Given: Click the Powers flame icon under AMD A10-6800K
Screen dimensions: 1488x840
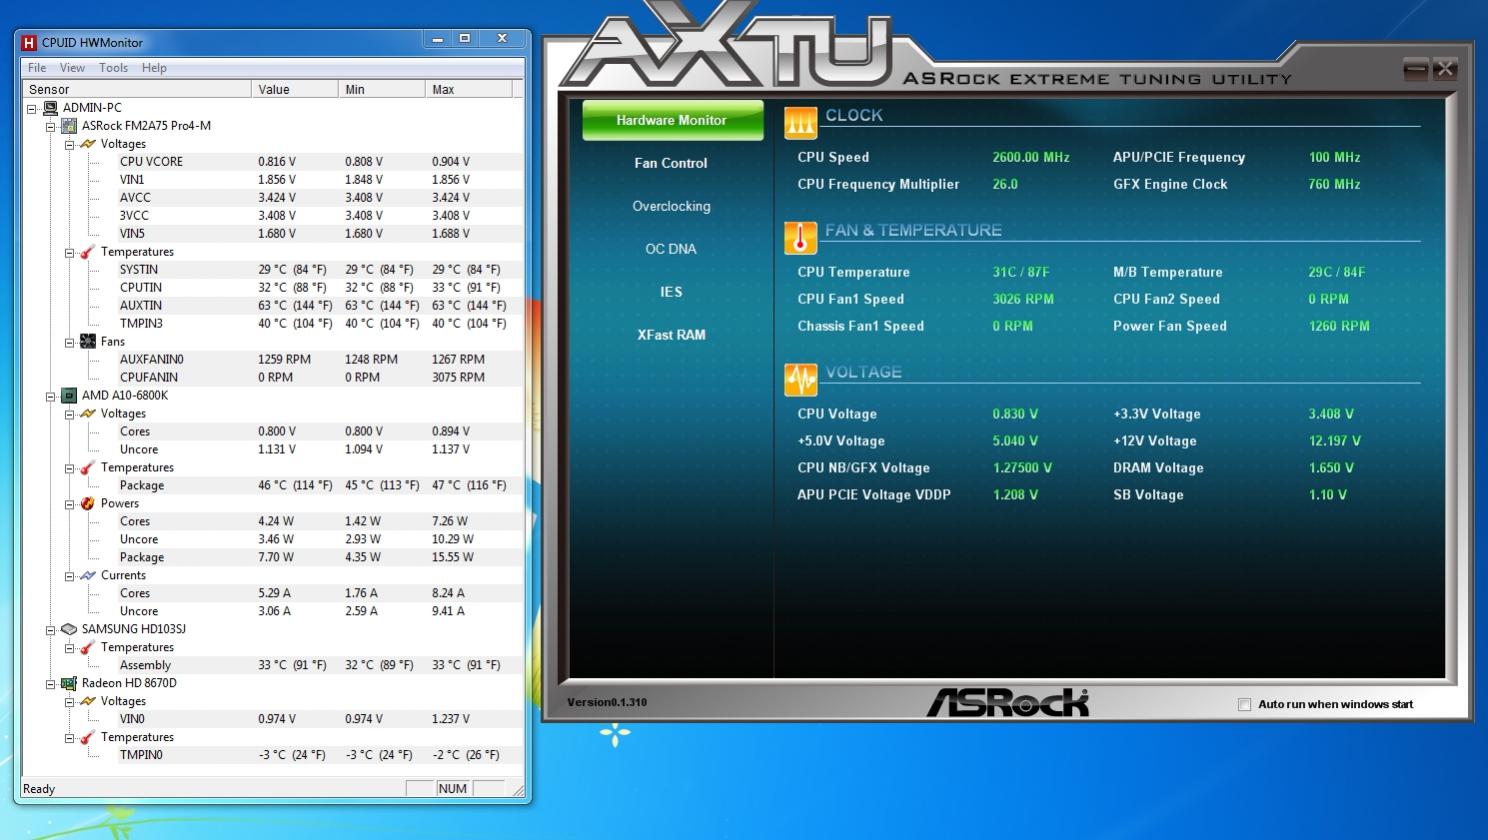Looking at the screenshot, I should click(88, 504).
